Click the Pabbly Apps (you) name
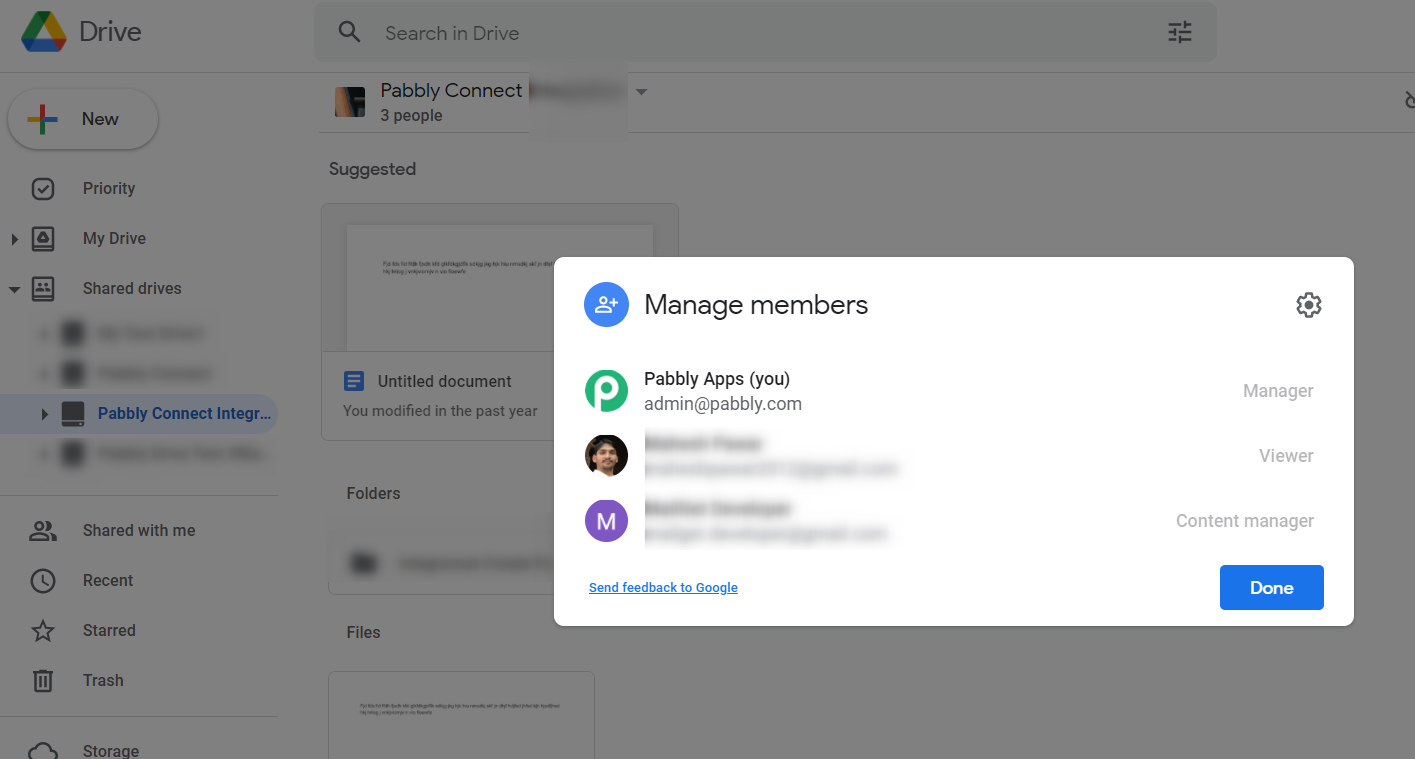1415x759 pixels. click(x=717, y=379)
